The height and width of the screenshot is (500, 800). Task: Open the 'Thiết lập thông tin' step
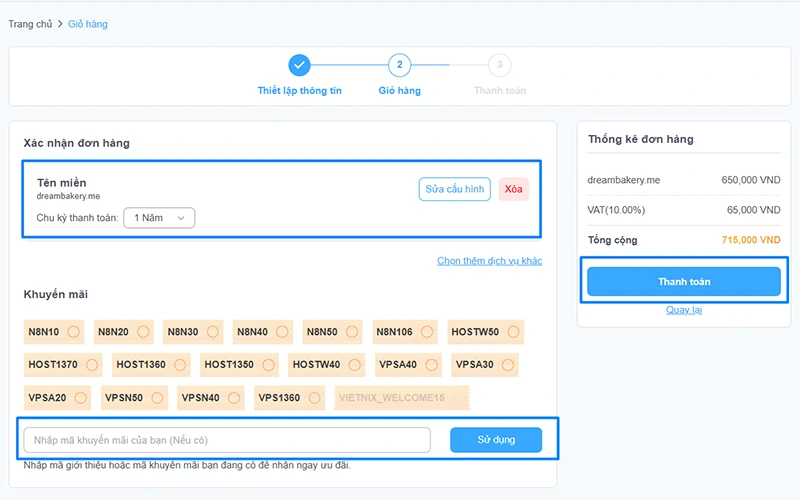[x=299, y=91]
